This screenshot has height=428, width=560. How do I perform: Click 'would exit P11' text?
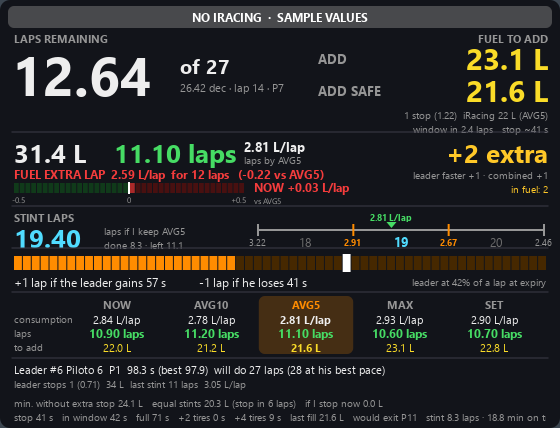click(x=385, y=418)
